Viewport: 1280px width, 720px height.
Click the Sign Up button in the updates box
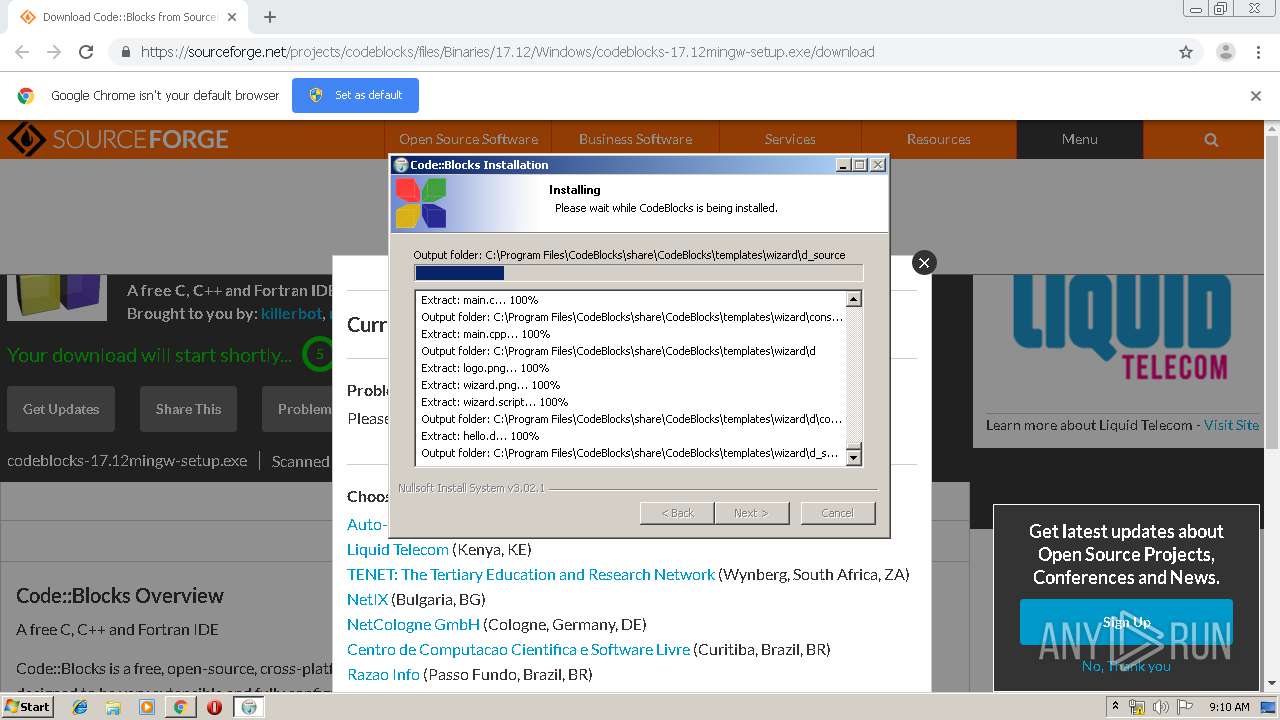1126,622
